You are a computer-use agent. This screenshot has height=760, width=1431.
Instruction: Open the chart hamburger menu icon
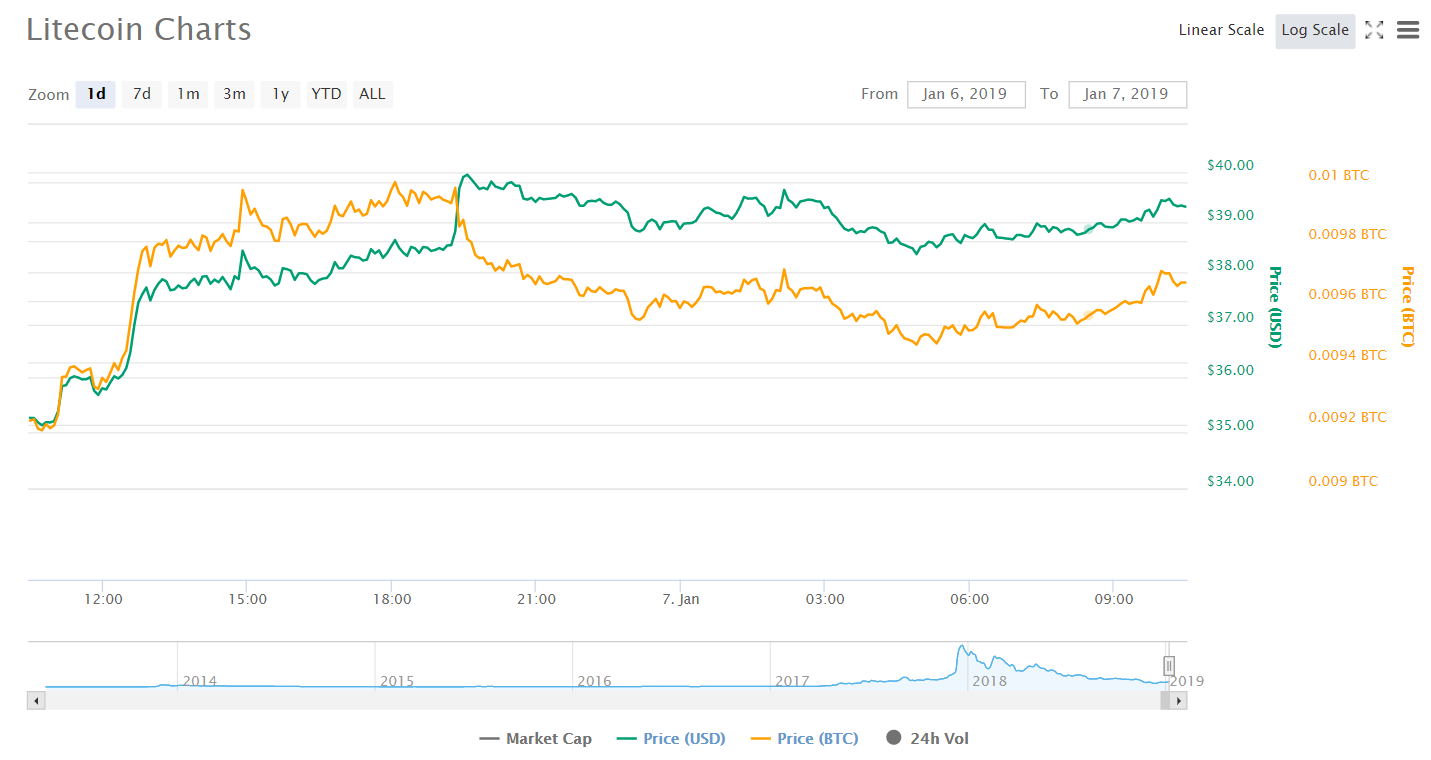click(x=1407, y=30)
